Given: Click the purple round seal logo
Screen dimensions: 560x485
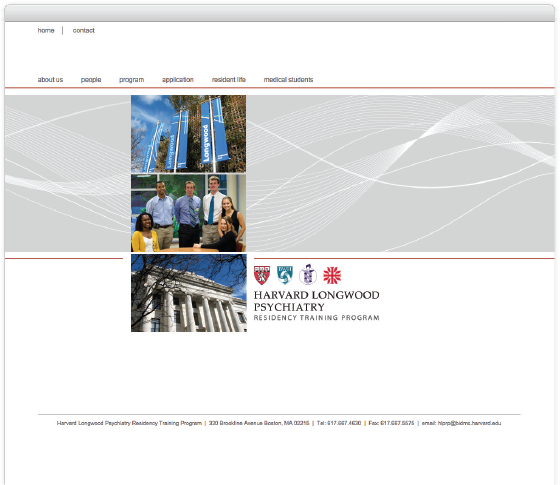Looking at the screenshot, I should pyautogui.click(x=308, y=275).
